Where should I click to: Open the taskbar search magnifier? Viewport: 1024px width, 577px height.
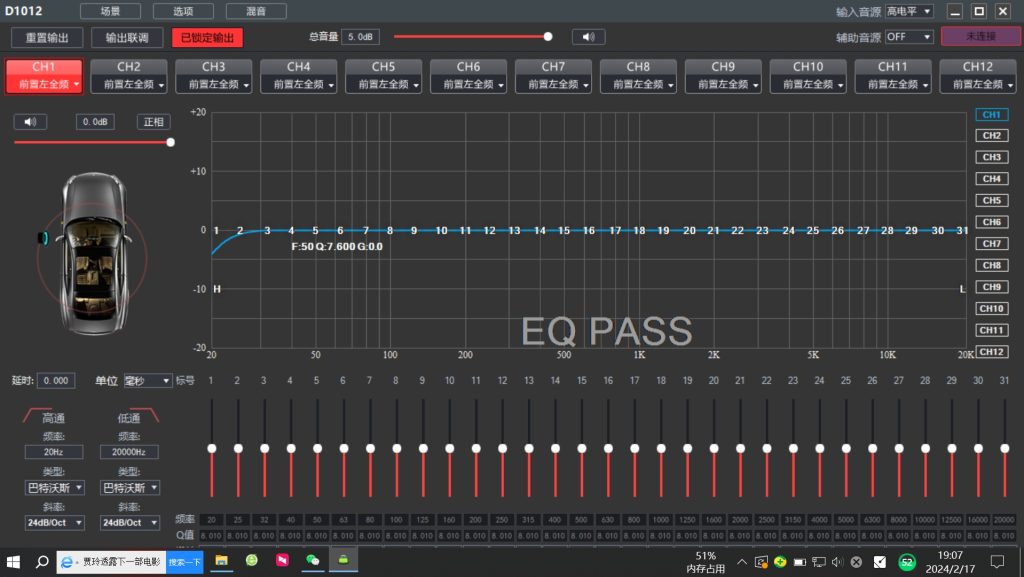[42, 561]
